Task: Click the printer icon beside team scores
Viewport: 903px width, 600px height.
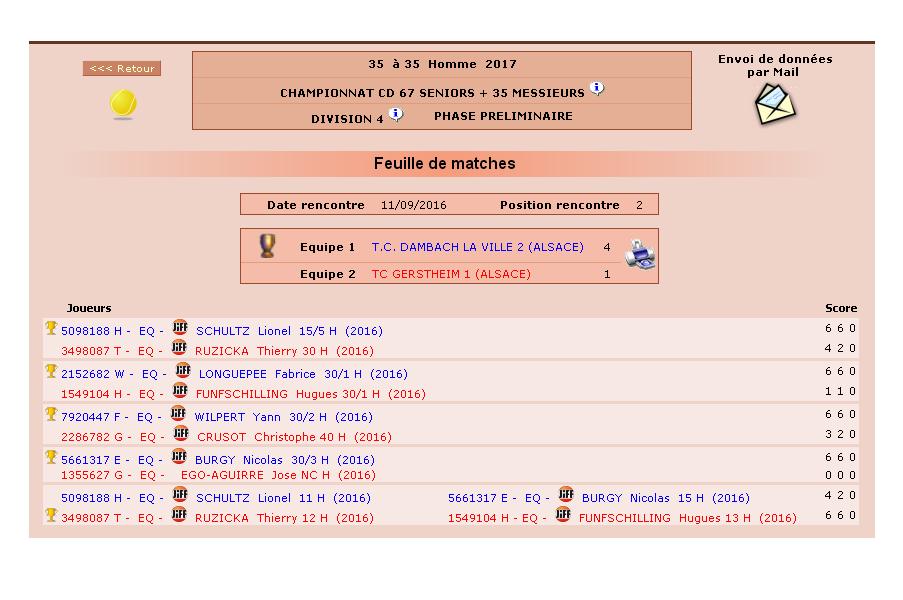Action: coord(640,254)
